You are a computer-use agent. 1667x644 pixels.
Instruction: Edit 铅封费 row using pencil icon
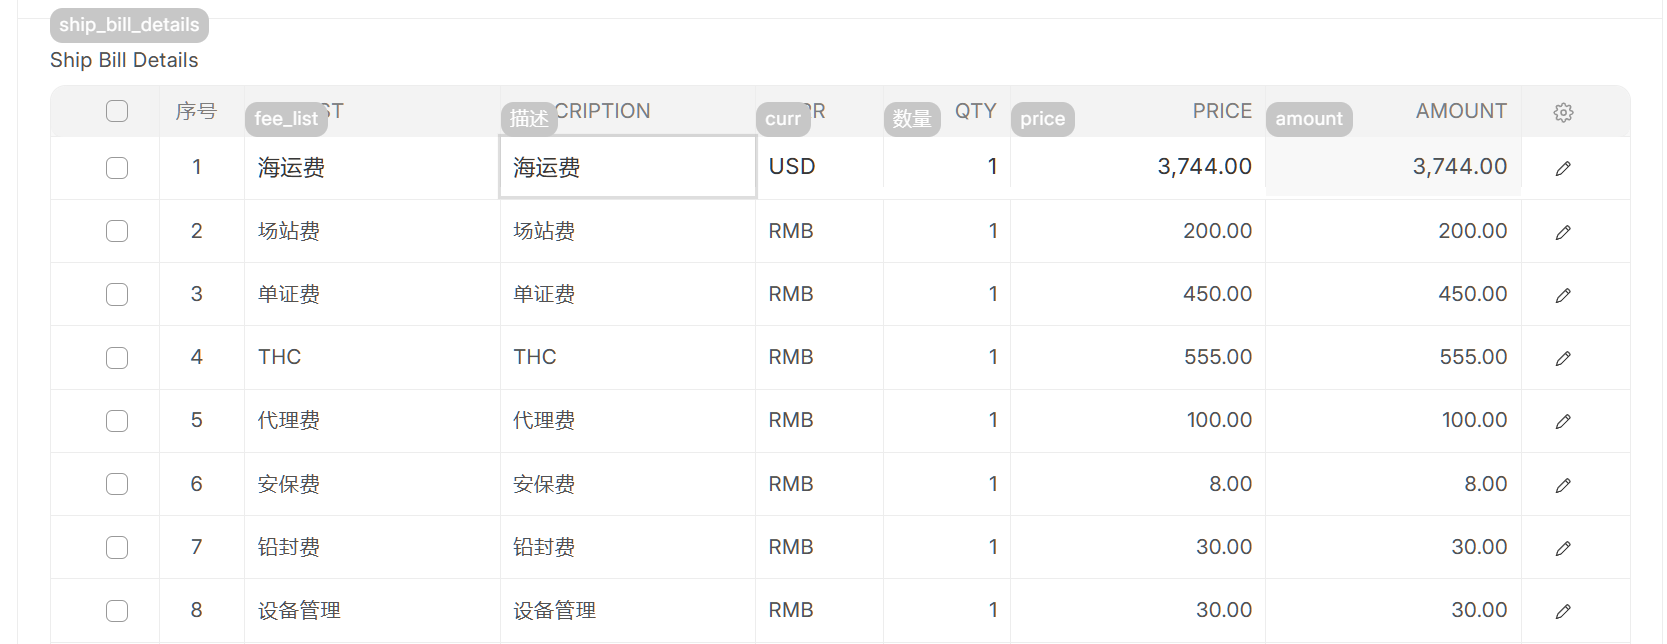[1563, 548]
